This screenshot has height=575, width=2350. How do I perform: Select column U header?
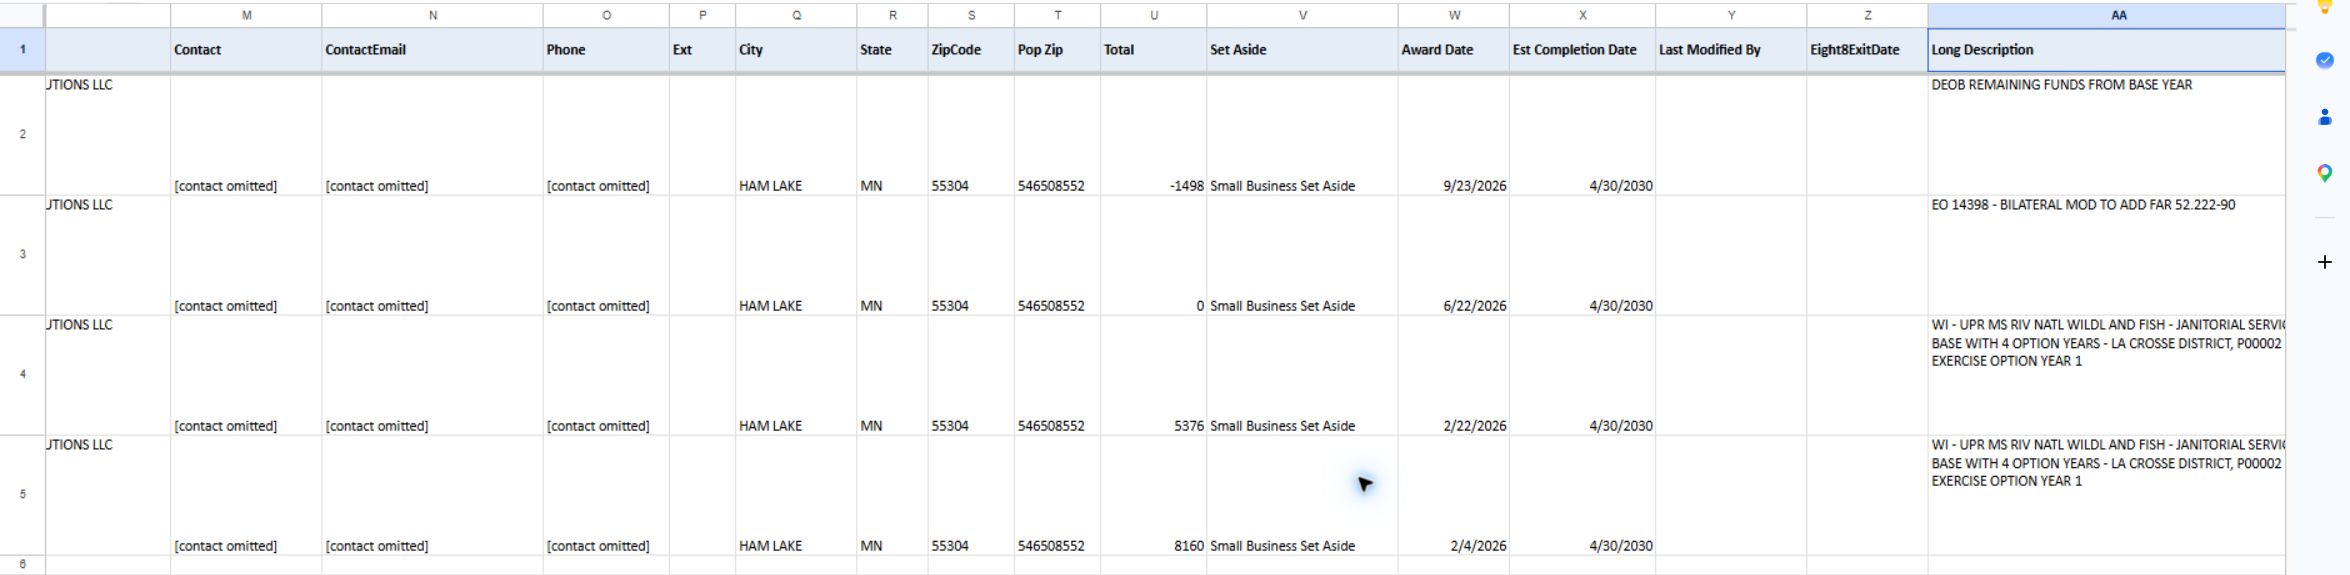(1154, 15)
